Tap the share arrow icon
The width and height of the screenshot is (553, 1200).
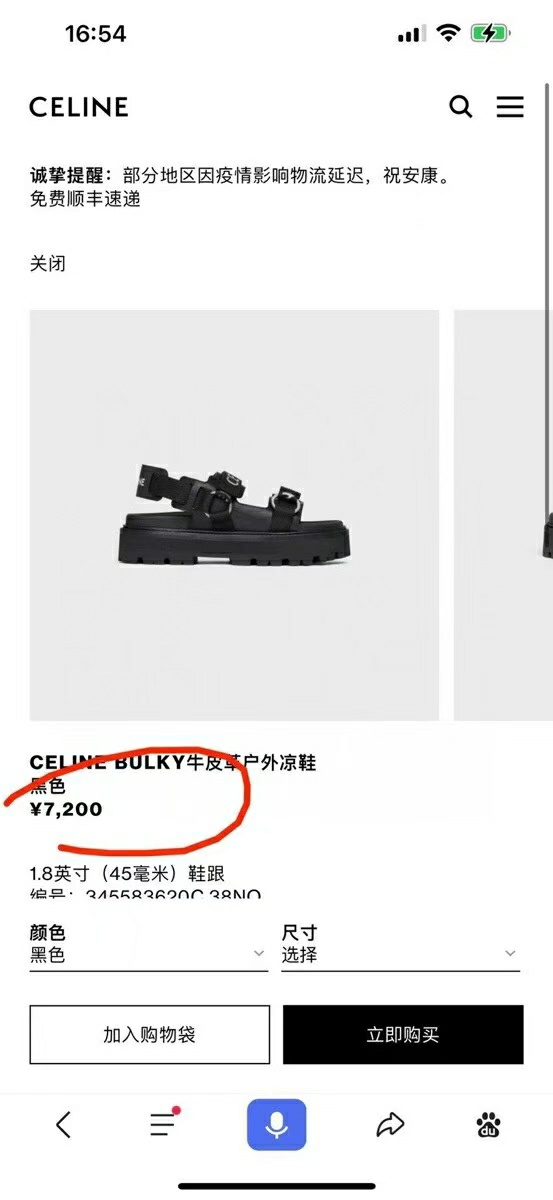point(389,1125)
